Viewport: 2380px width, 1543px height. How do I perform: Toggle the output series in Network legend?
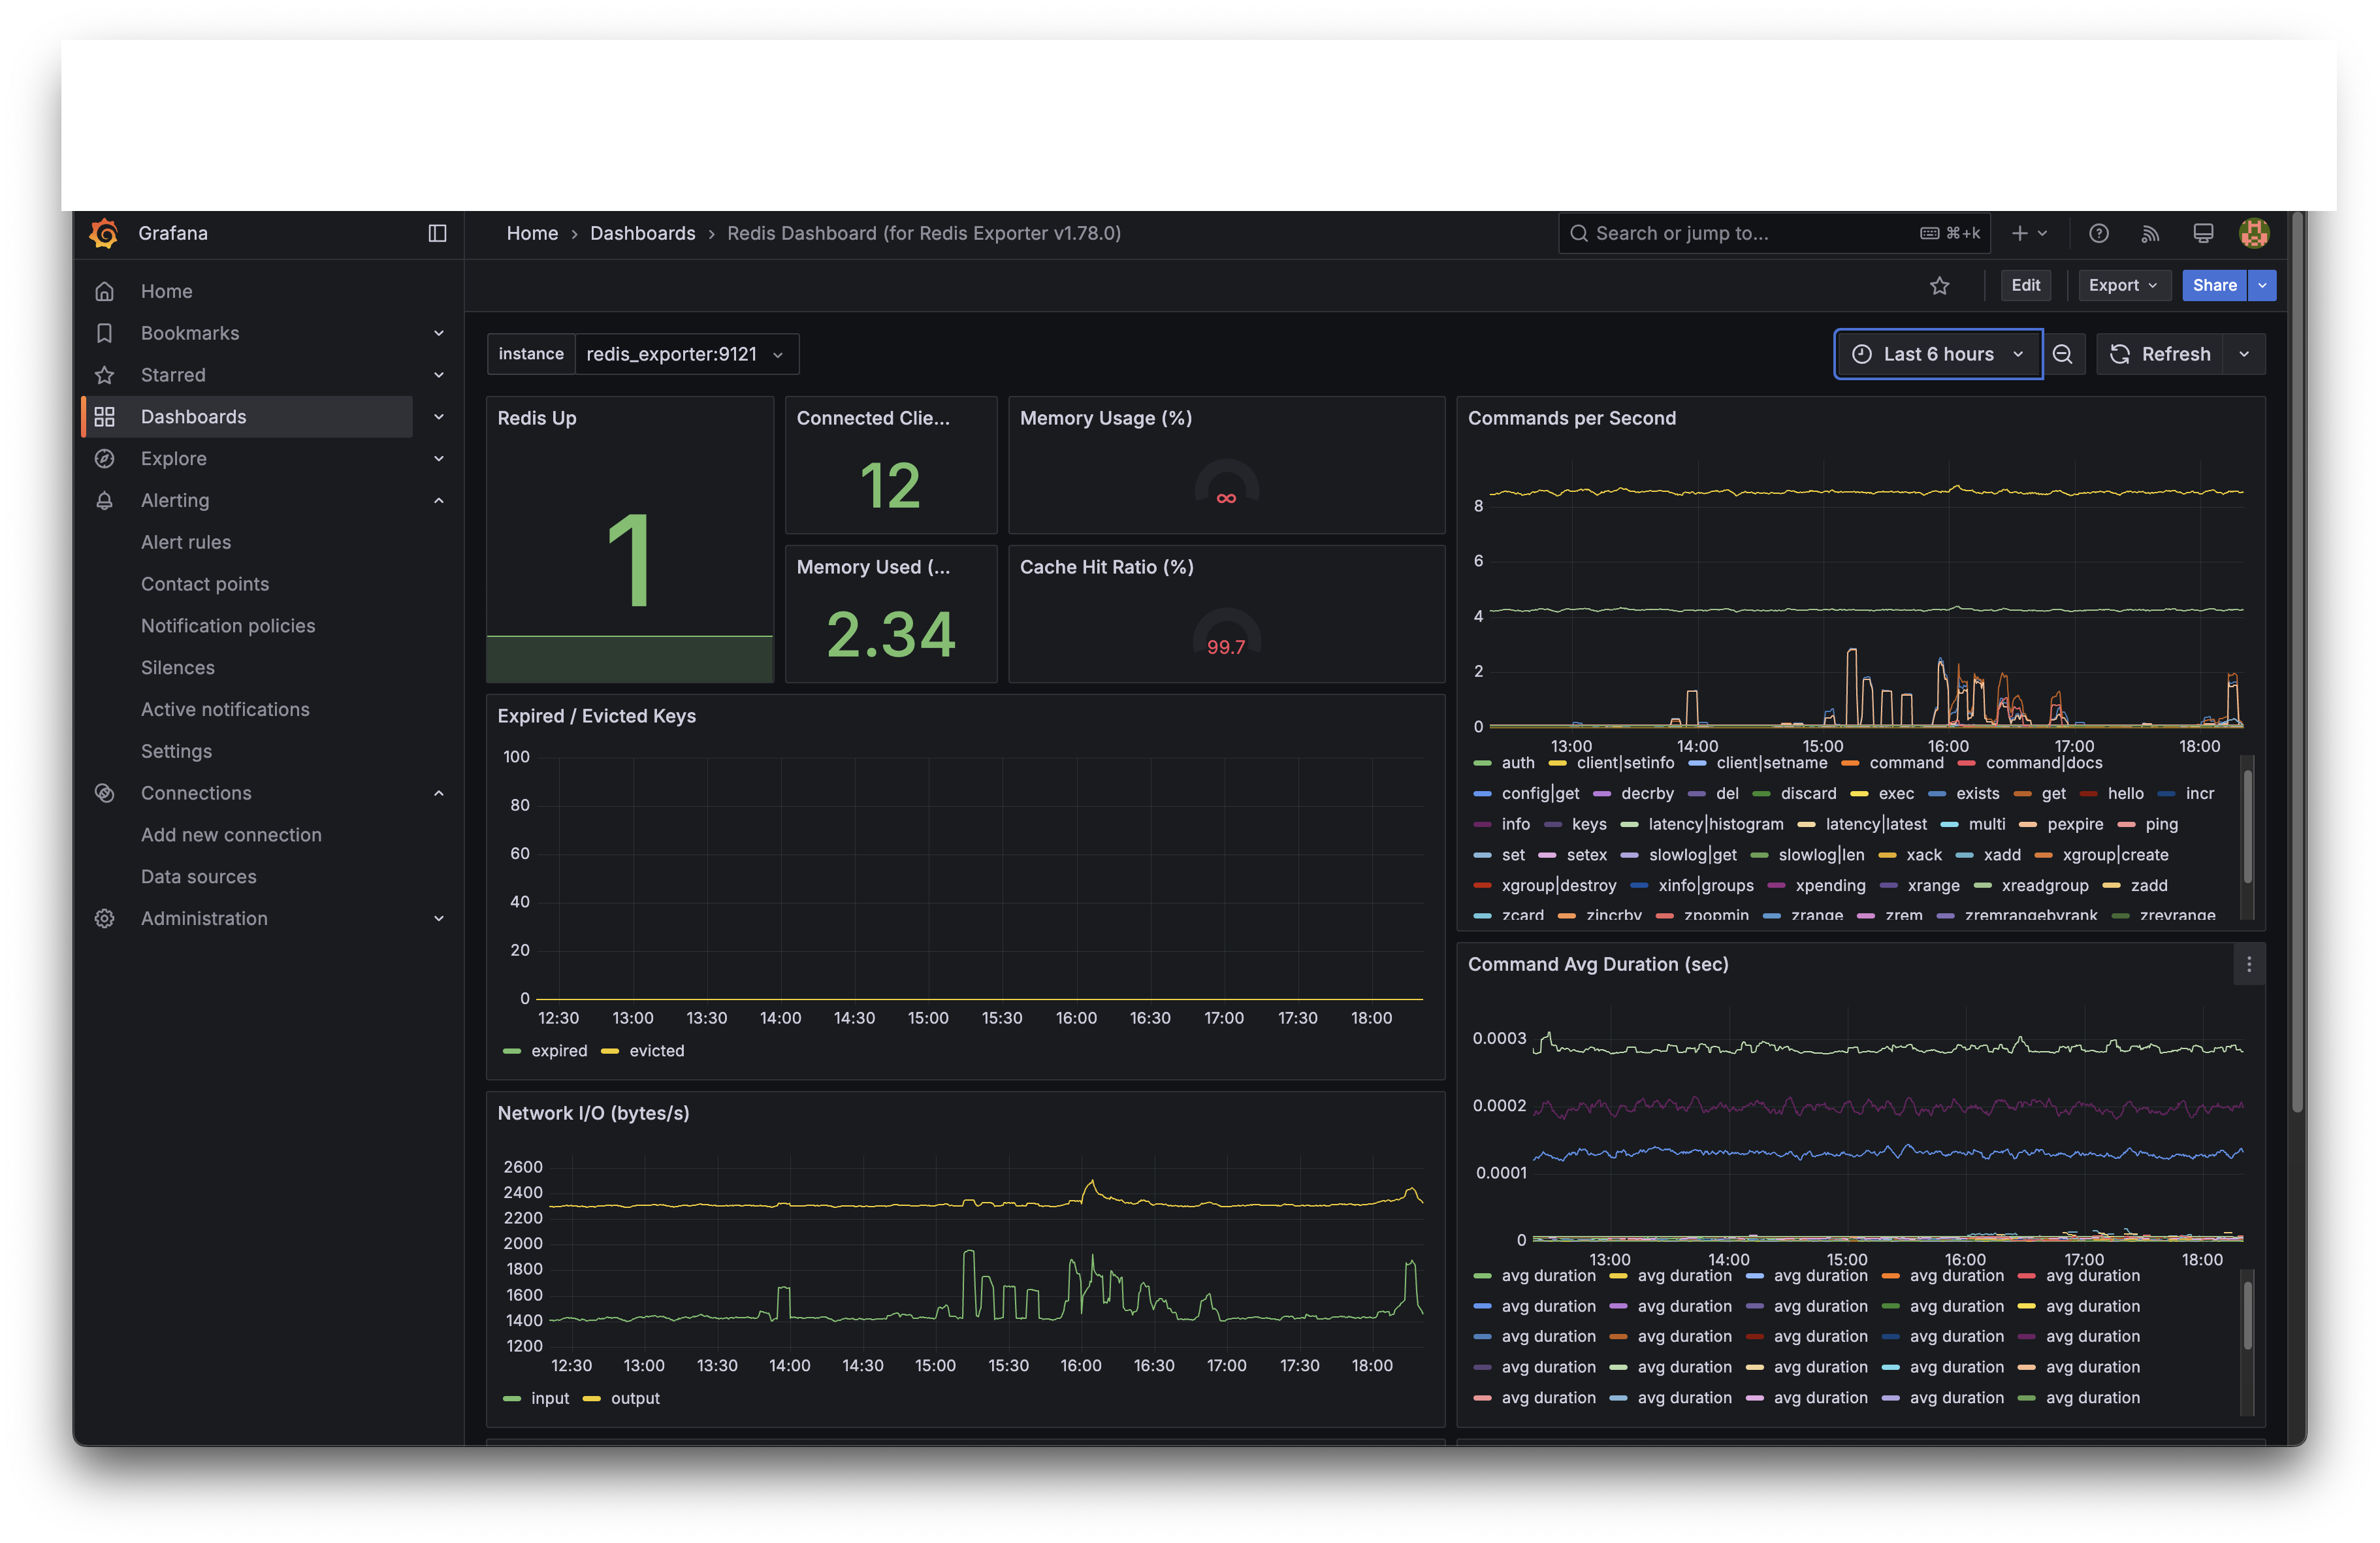point(634,1398)
